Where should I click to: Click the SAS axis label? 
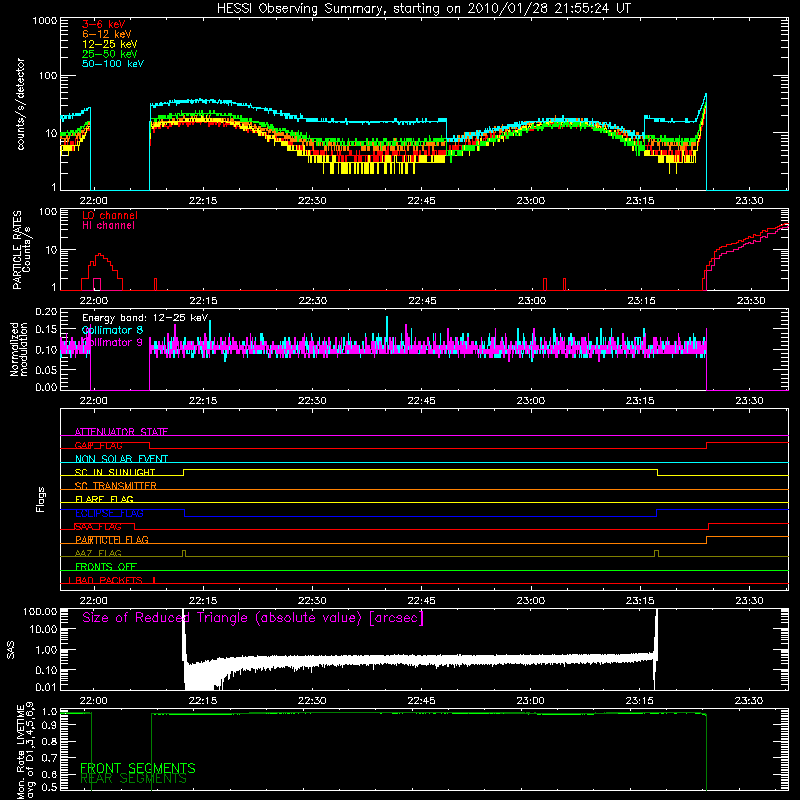tap(11, 649)
